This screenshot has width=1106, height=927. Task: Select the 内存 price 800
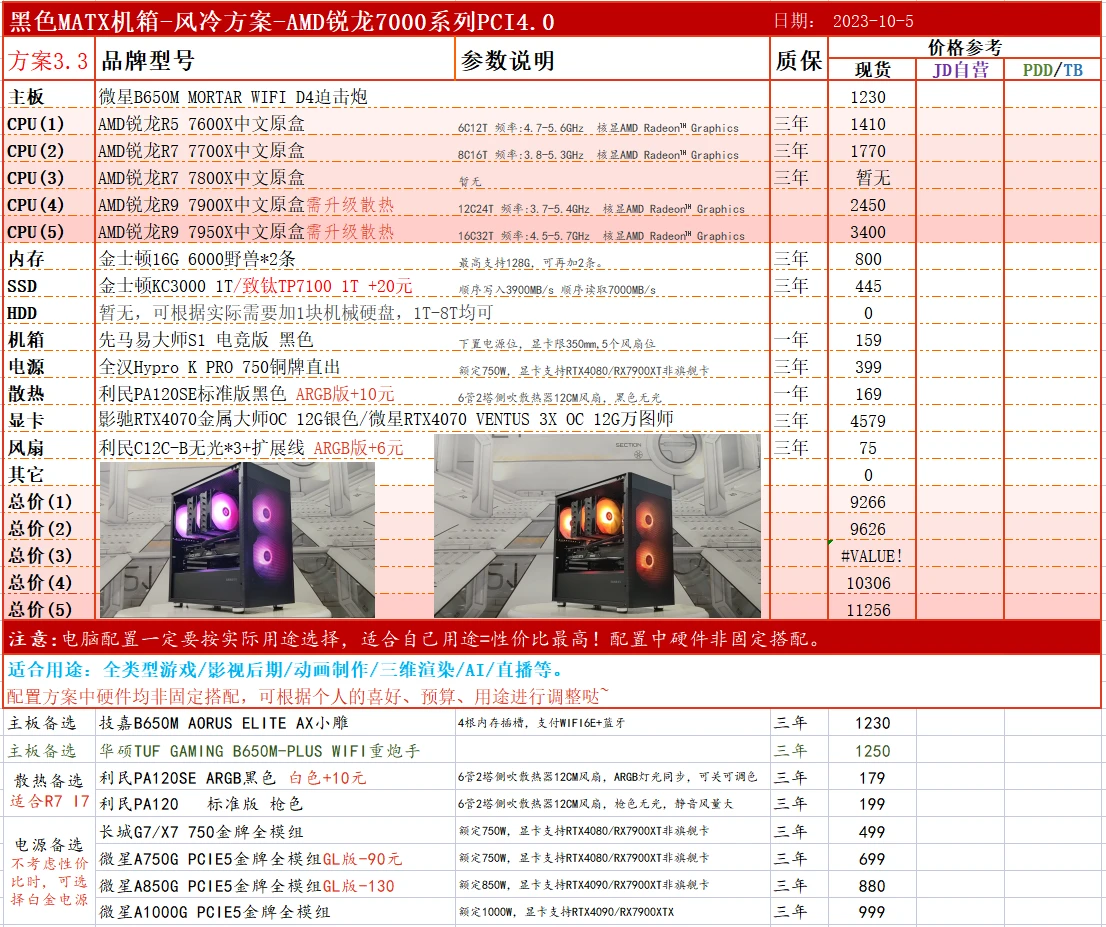click(868, 259)
